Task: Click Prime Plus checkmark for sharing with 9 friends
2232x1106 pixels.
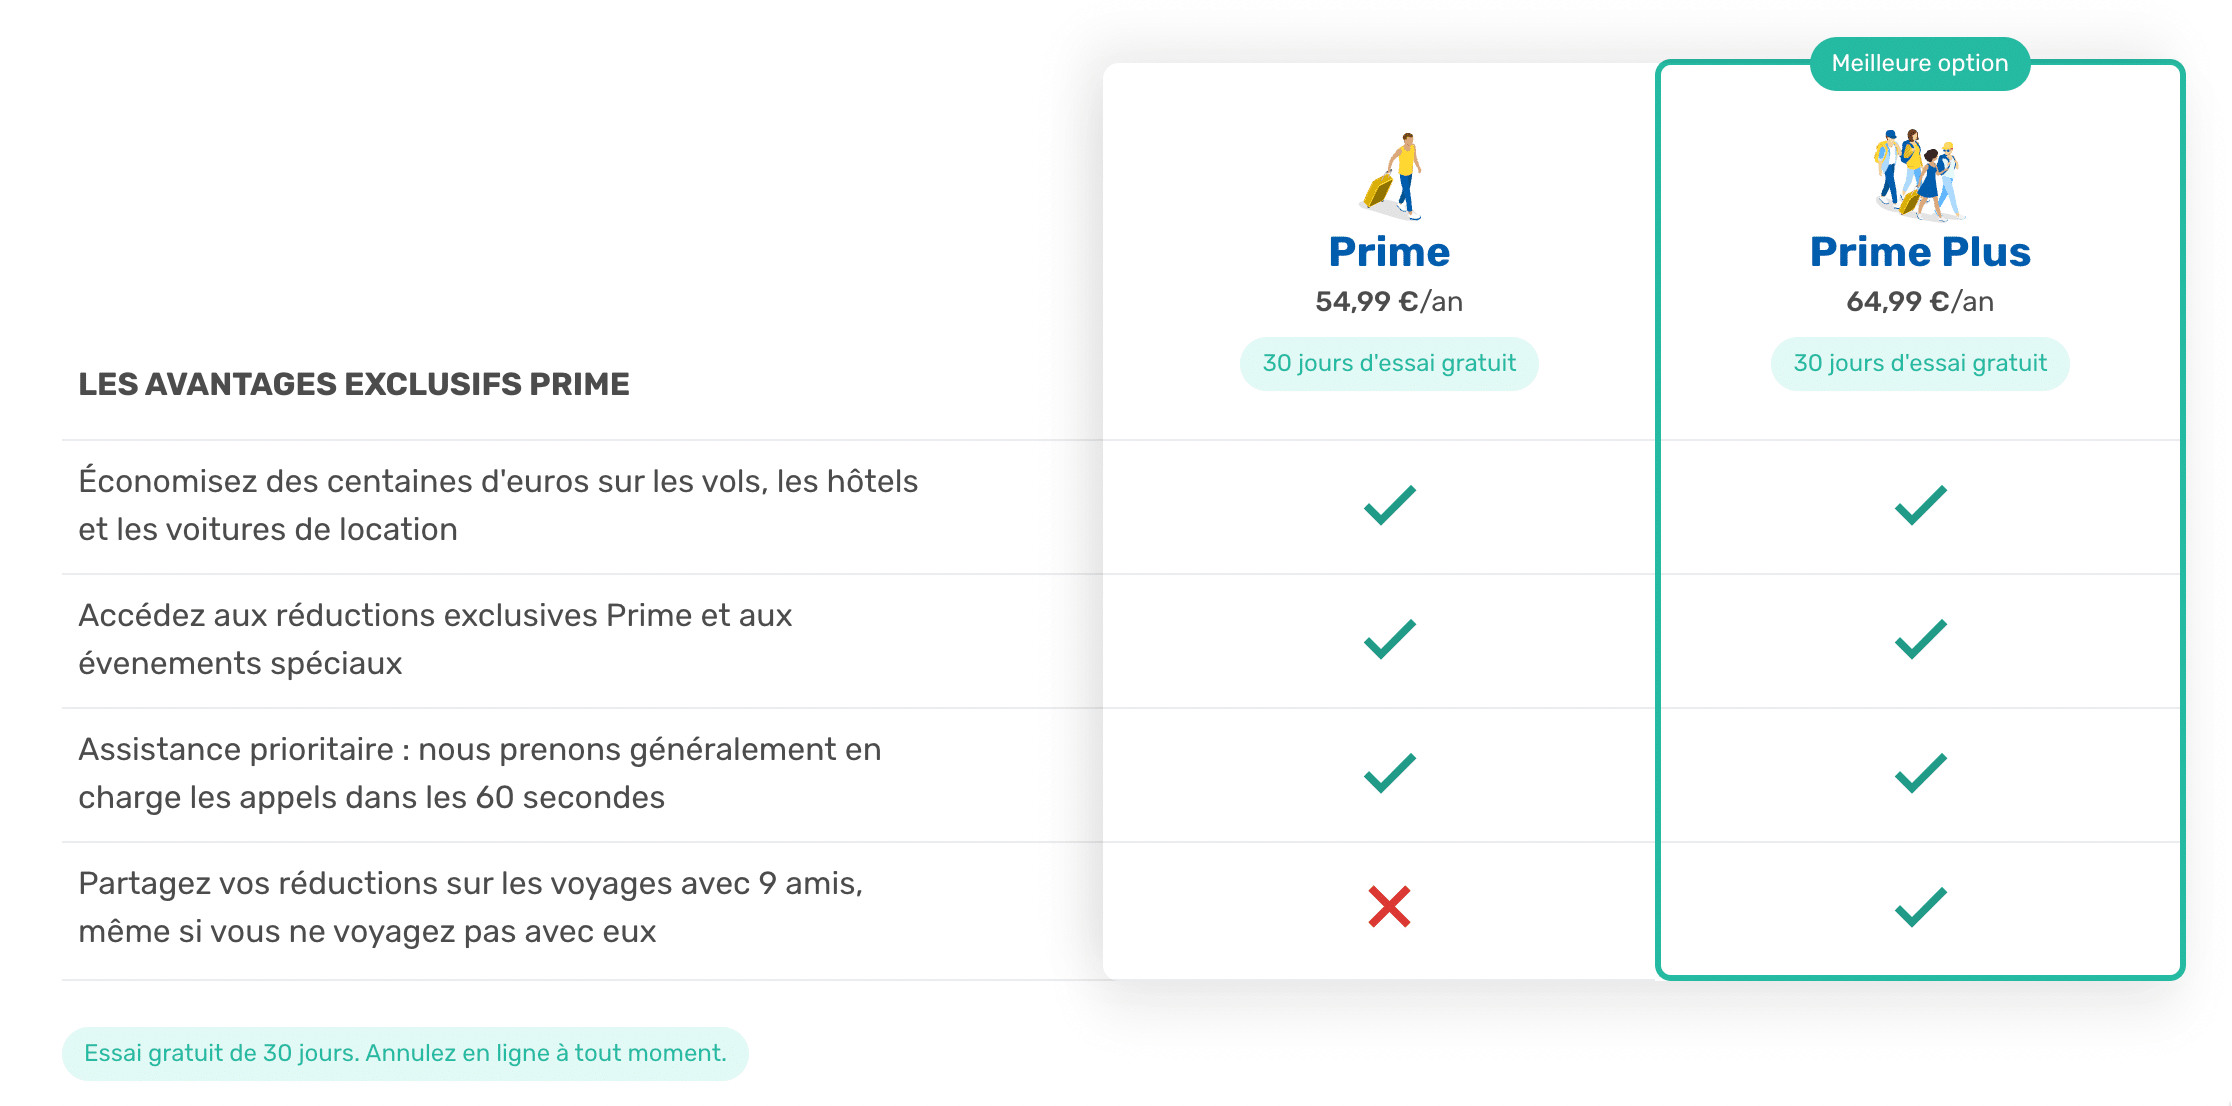Action: [1921, 907]
